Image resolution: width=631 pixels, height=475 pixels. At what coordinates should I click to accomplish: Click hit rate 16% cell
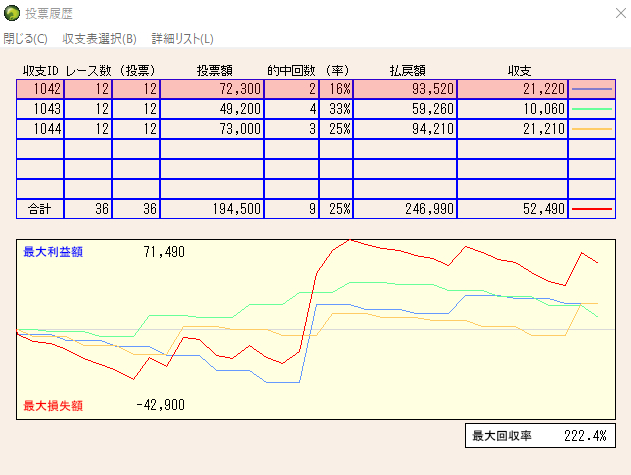coord(336,89)
